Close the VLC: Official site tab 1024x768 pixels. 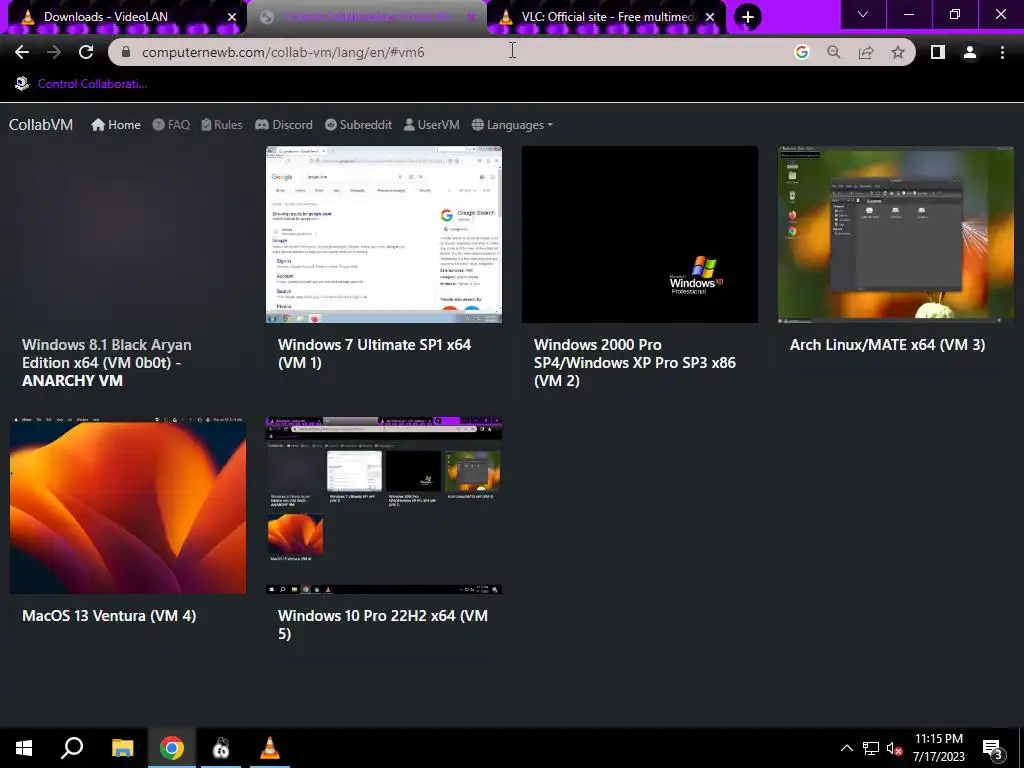(710, 17)
